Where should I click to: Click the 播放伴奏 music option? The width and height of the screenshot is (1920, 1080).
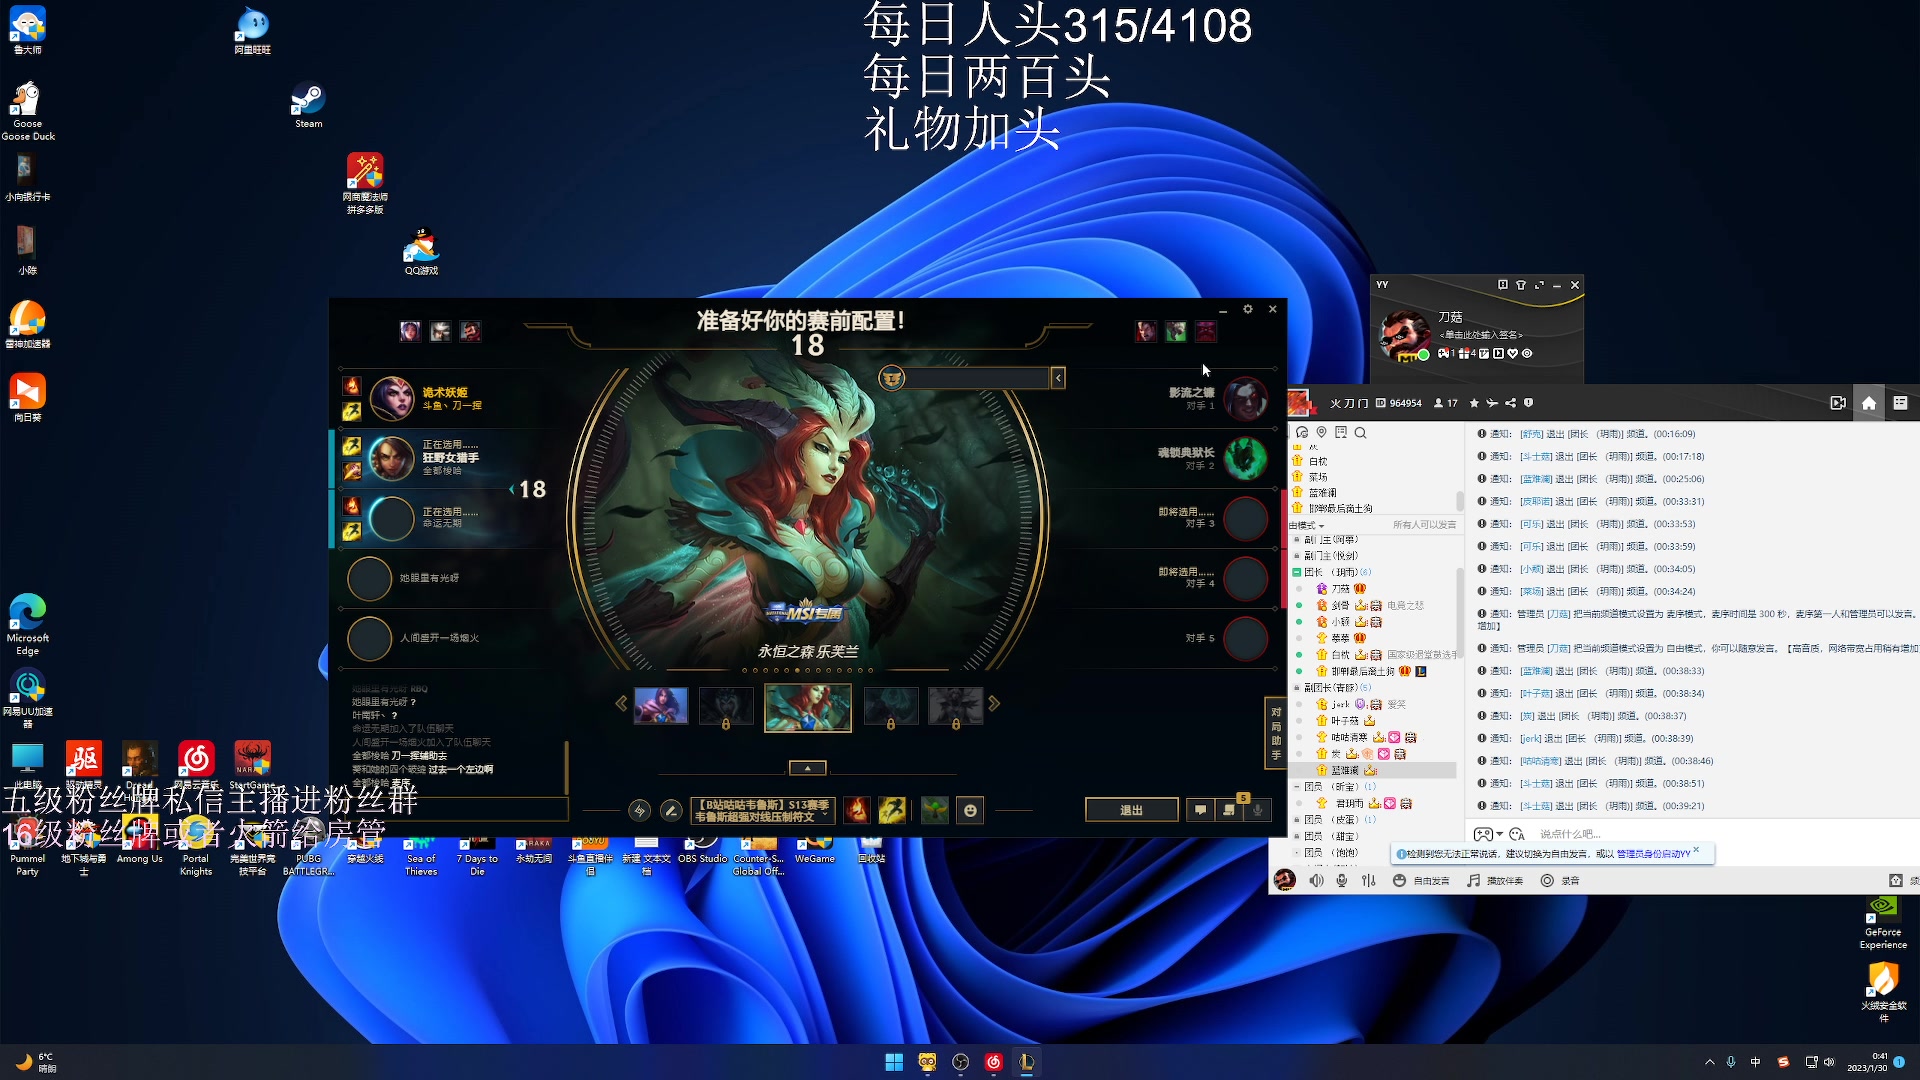(1495, 881)
